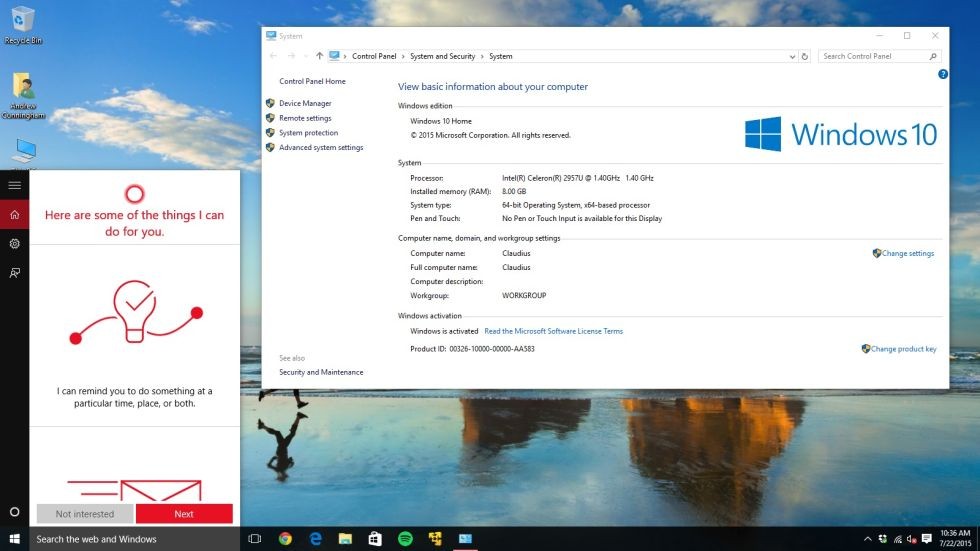Go up one level in Control Panel
This screenshot has height=551, width=980.
click(x=319, y=56)
